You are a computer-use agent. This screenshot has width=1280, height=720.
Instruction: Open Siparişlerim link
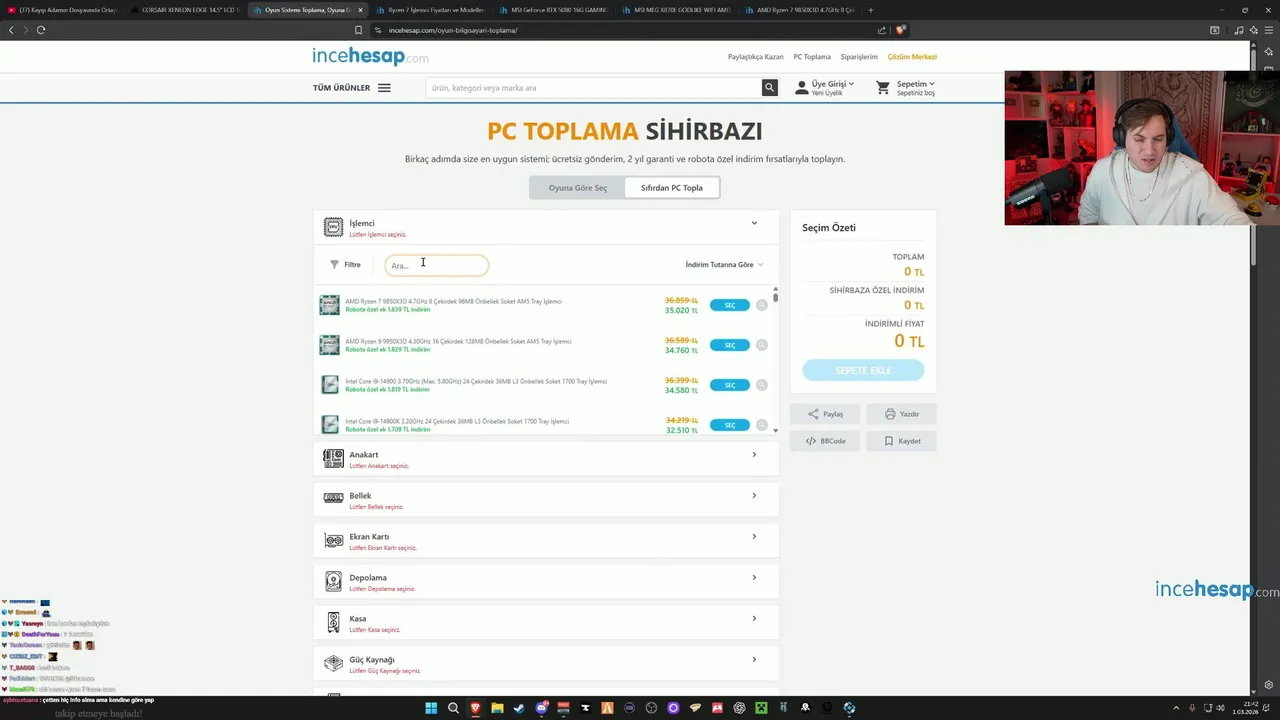[859, 57]
